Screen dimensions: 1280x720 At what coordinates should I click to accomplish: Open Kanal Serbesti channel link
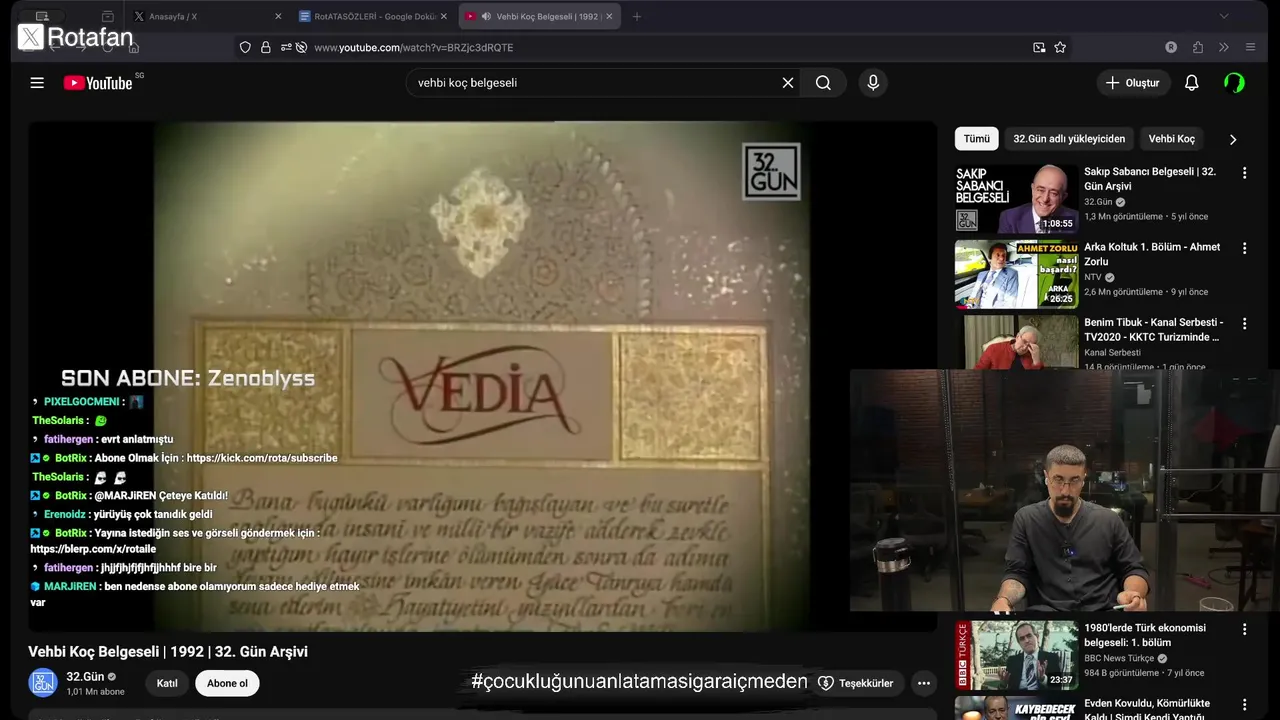pos(1112,352)
